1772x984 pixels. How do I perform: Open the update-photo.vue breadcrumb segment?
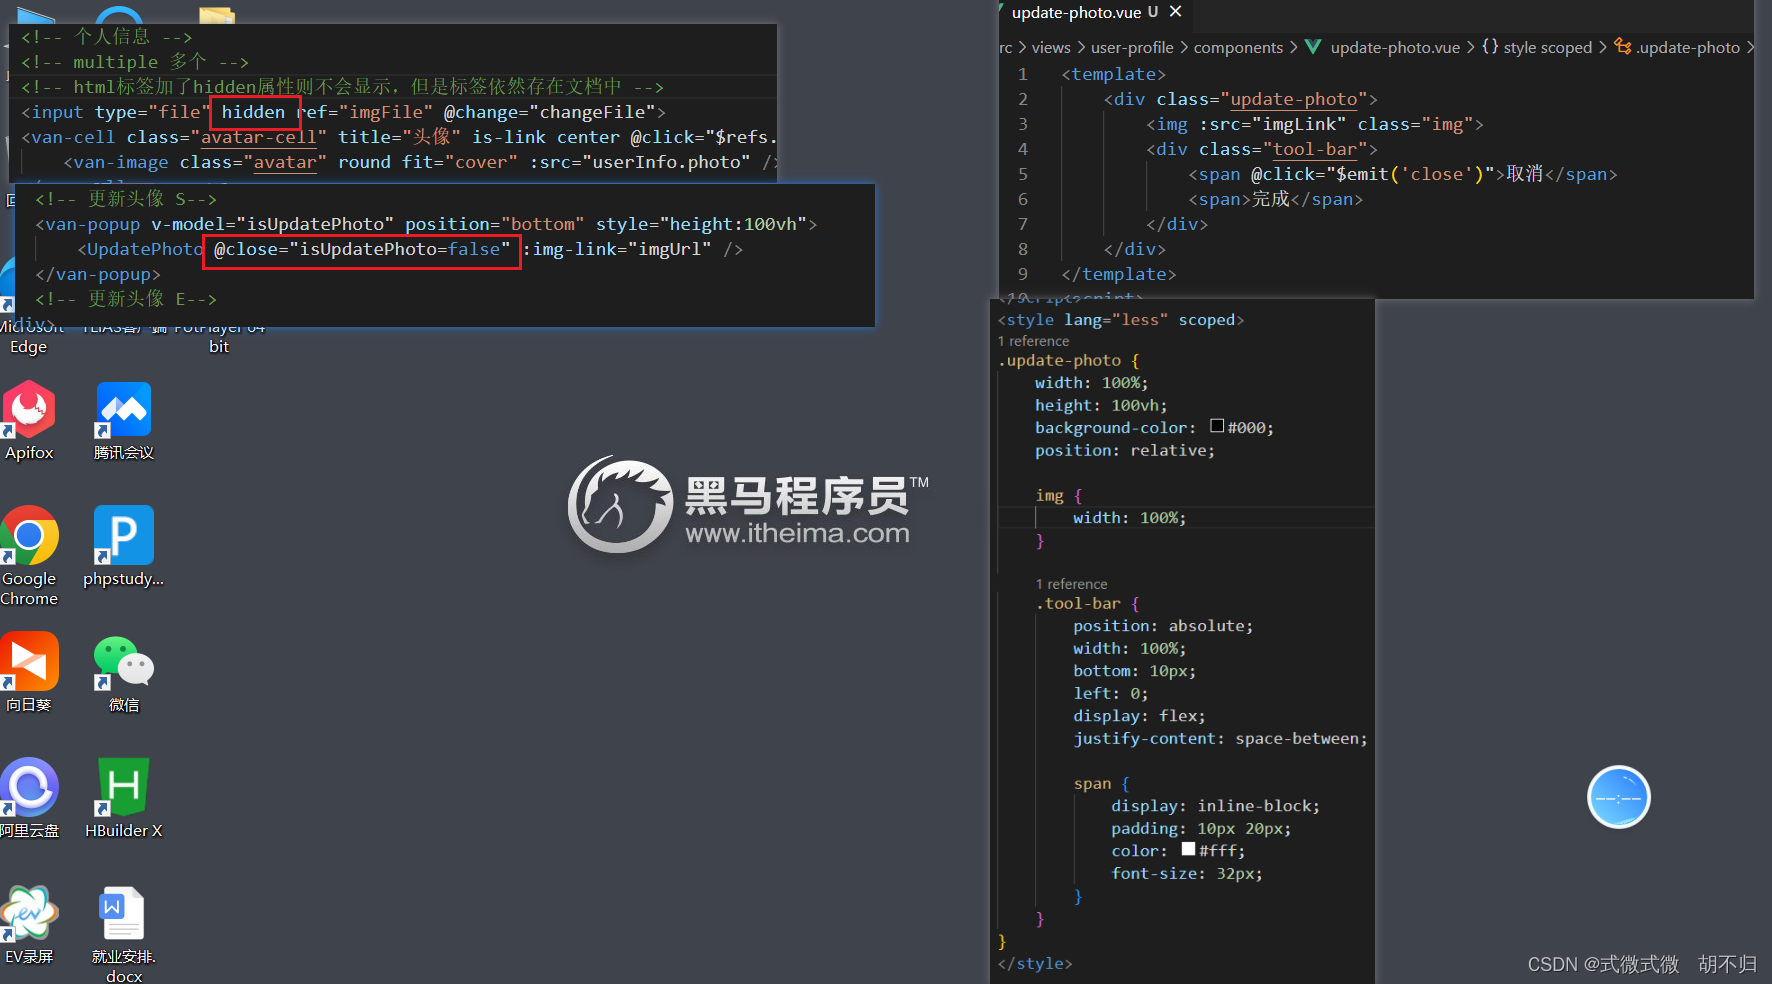click(x=1395, y=47)
